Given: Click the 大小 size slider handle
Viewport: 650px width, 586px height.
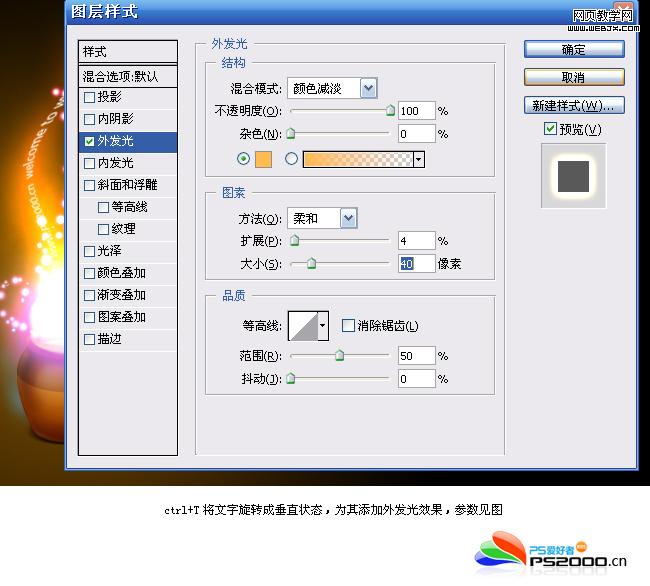Looking at the screenshot, I should 311,263.
